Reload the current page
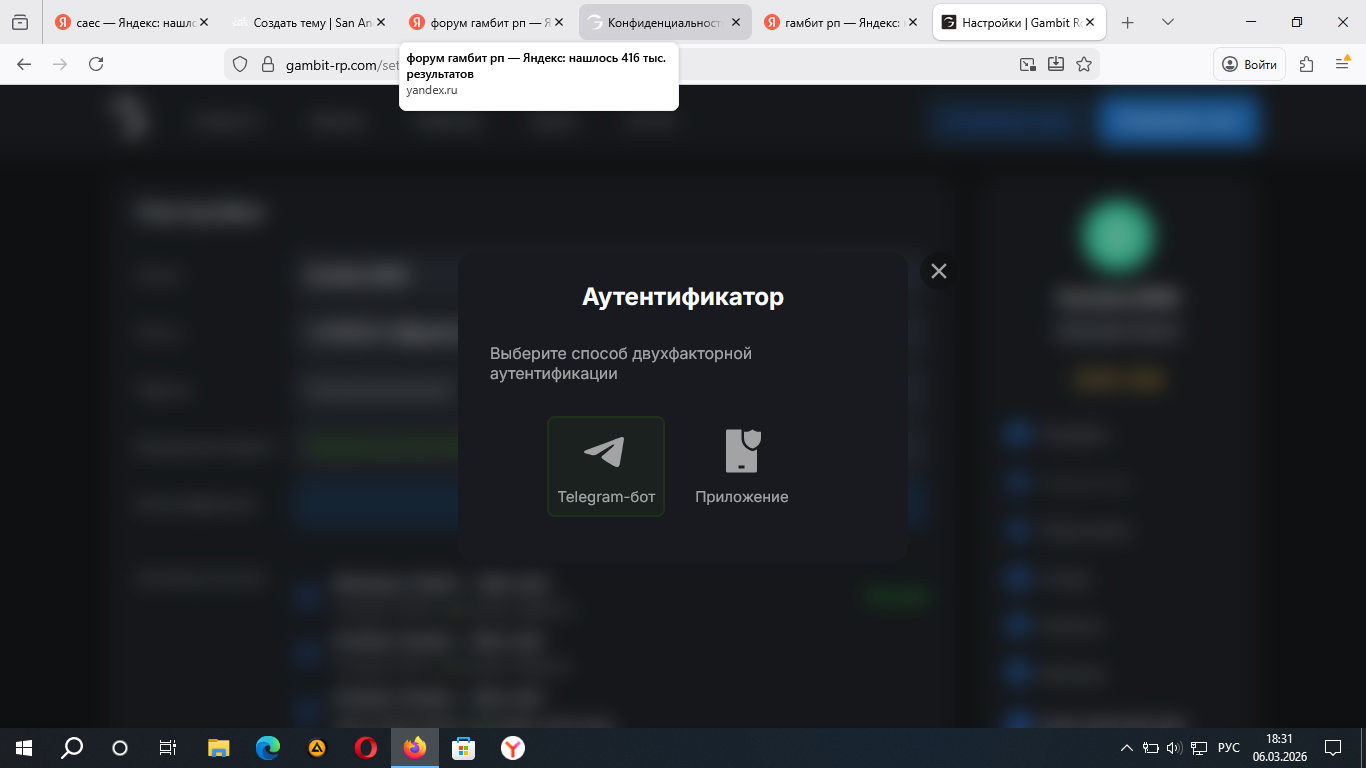This screenshot has width=1366, height=768. (x=96, y=64)
